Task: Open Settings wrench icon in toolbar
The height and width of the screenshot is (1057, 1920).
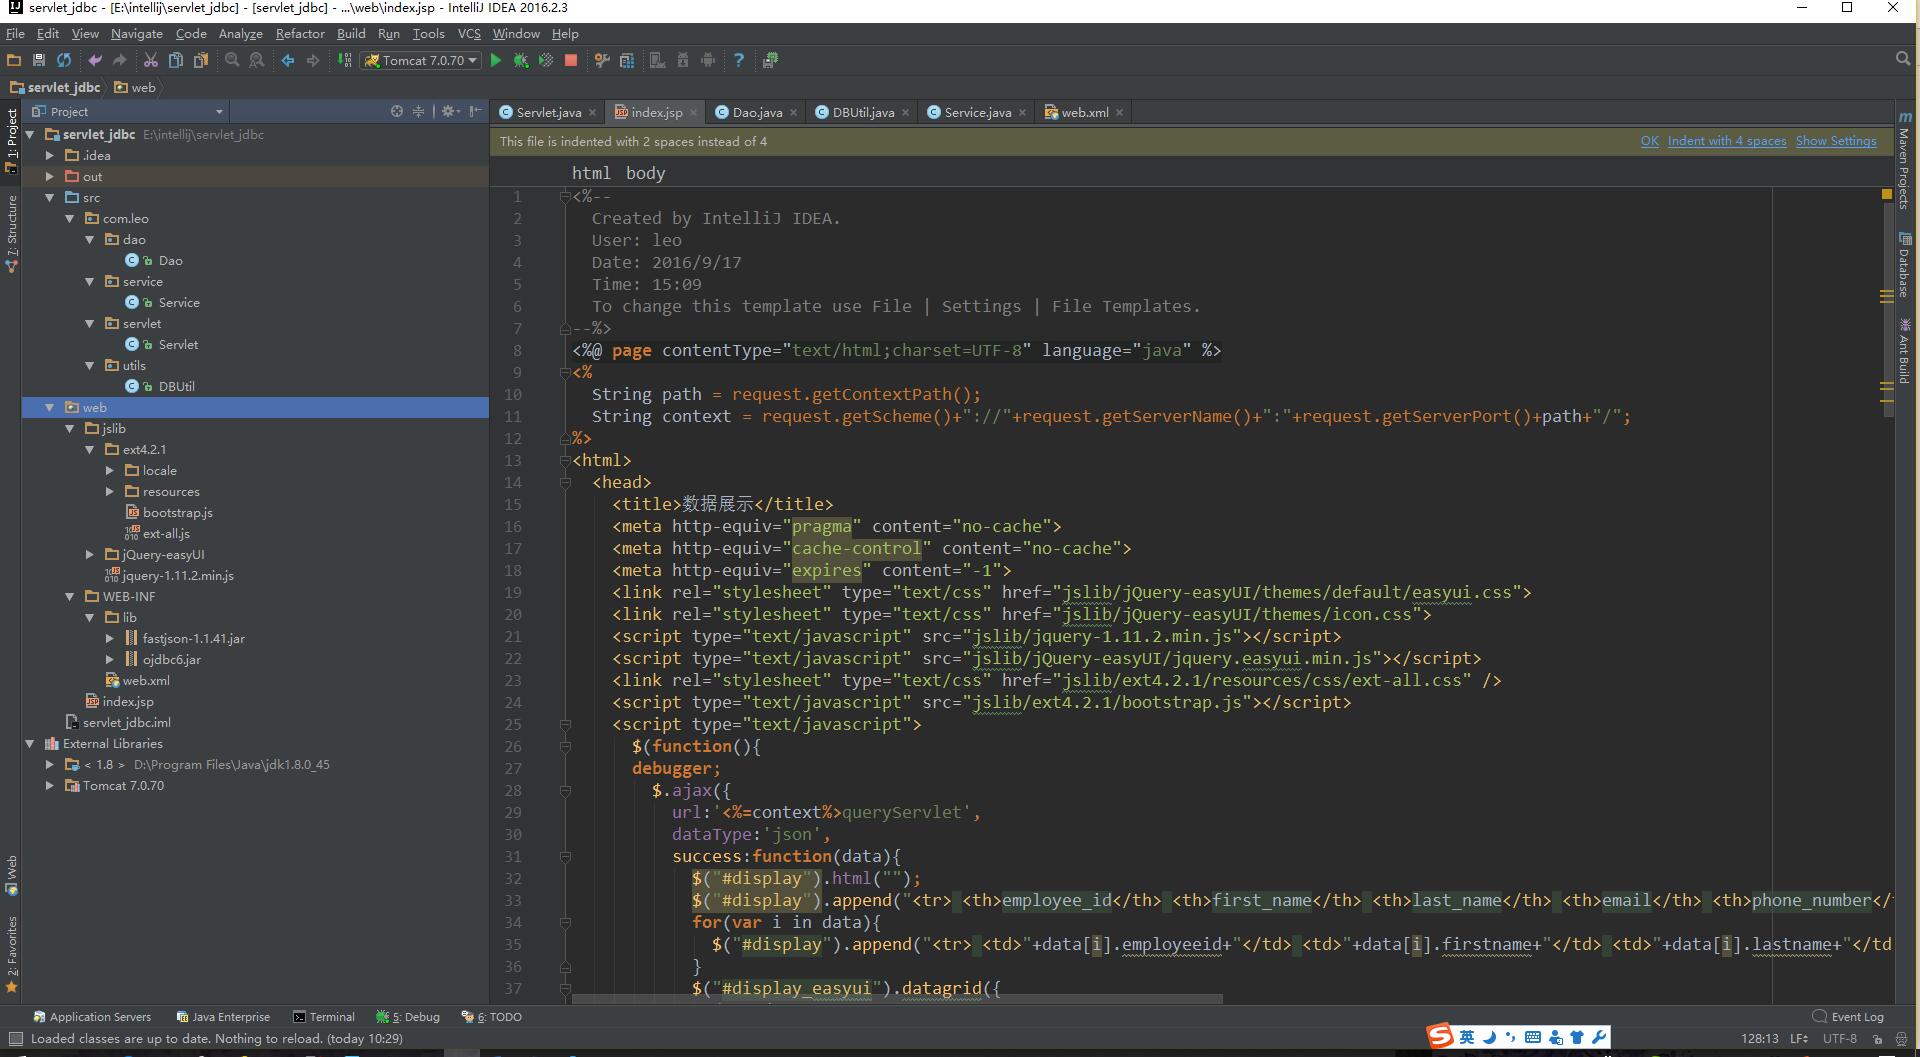Action: pos(602,60)
